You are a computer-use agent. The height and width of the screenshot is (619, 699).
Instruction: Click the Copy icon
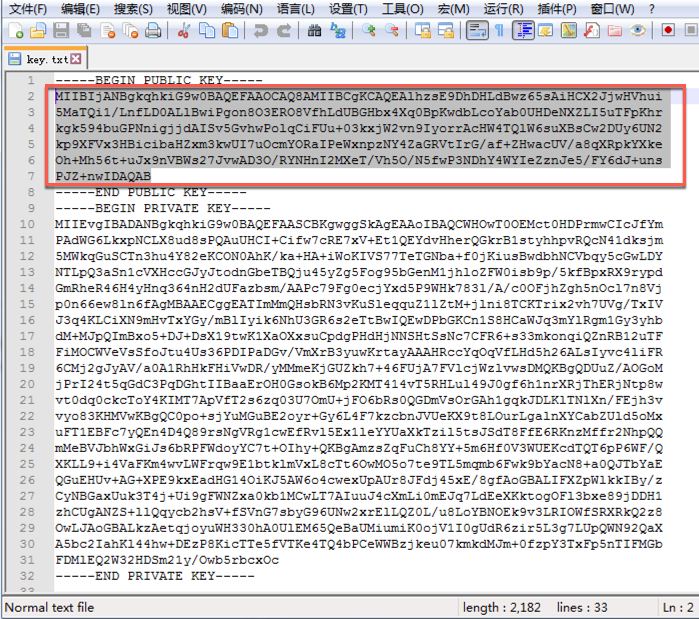tap(206, 30)
